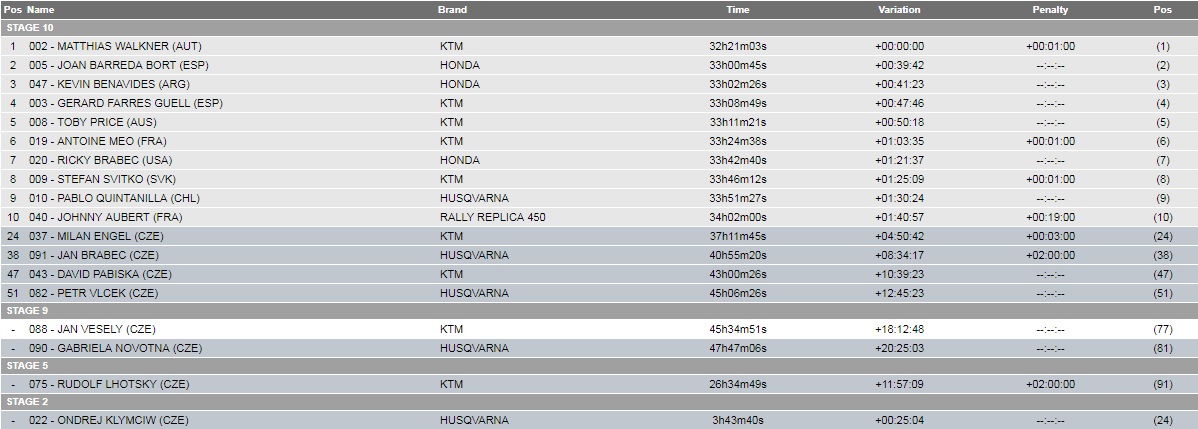Click Pablo Quintanilla (CHL) name
The height and width of the screenshot is (429, 1198).
(x=119, y=198)
